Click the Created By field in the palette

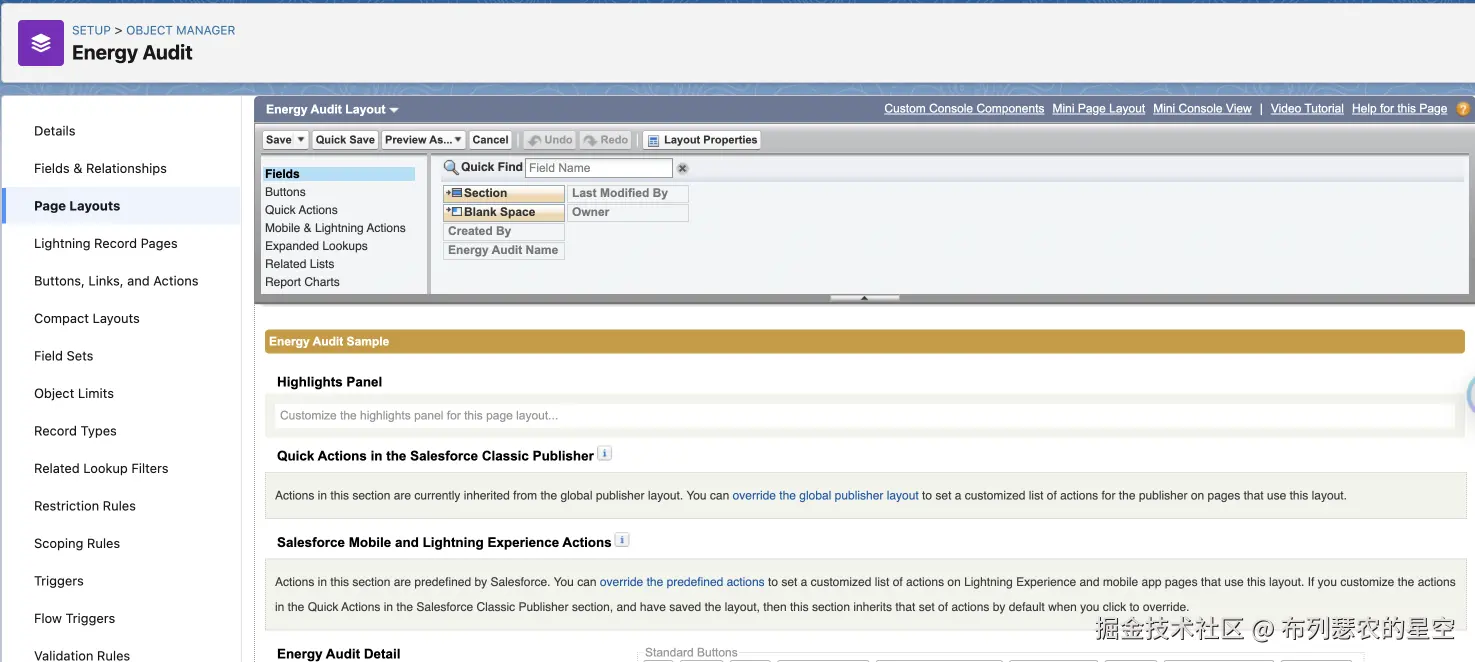504,231
